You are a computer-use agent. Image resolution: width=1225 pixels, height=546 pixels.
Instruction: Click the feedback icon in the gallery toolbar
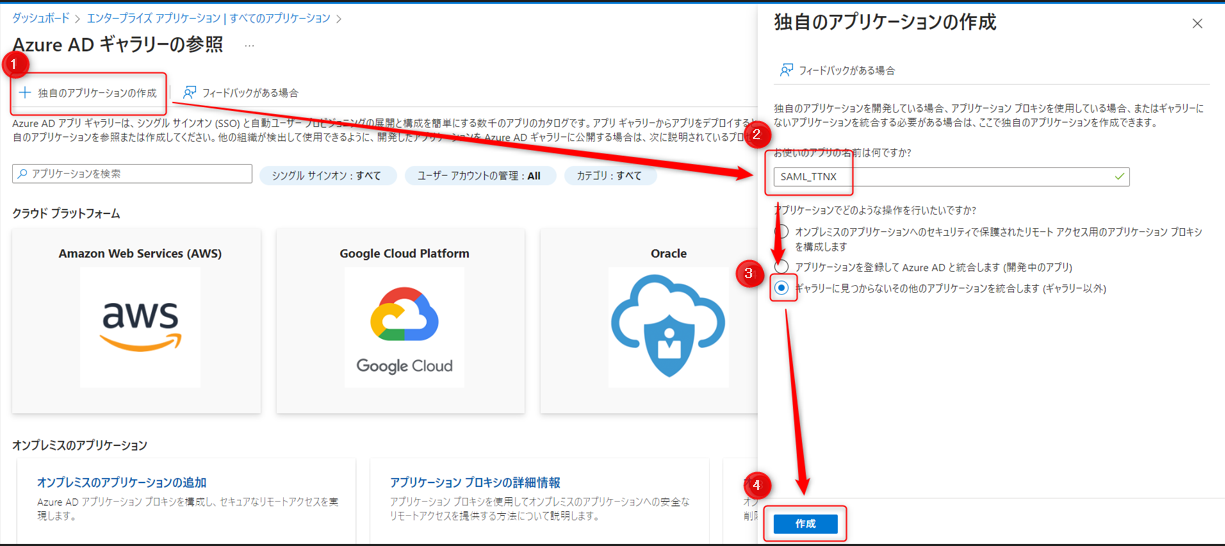point(189,93)
